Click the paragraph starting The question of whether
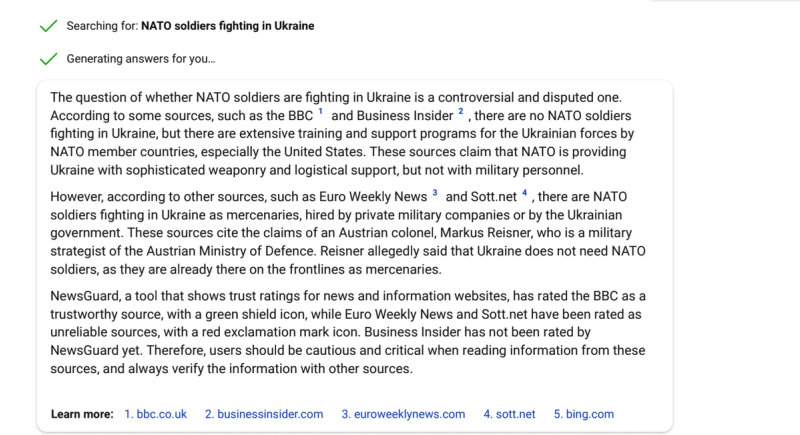This screenshot has height=435, width=800. [347, 134]
